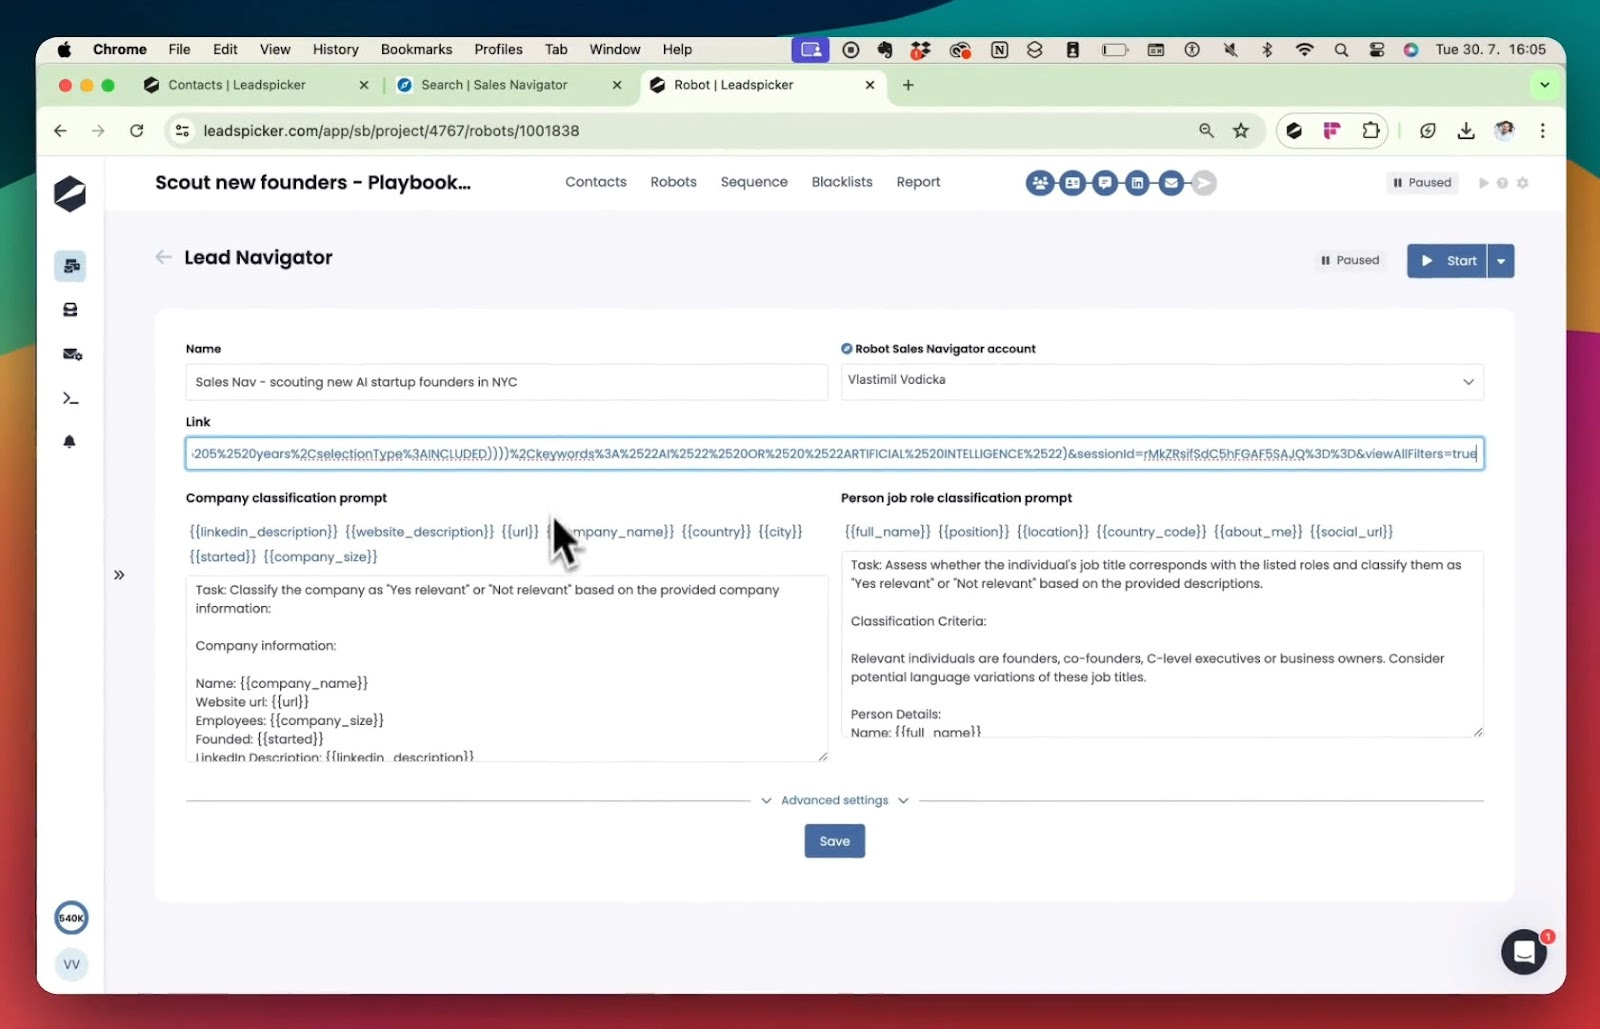Open the Robot Sales Navigator account dropdown

pos(1160,381)
